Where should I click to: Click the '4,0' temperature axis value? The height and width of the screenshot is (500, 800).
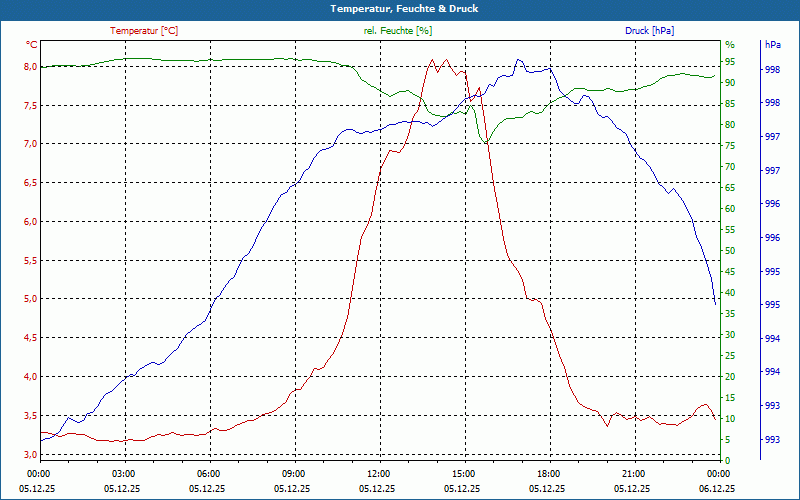(x=31, y=377)
